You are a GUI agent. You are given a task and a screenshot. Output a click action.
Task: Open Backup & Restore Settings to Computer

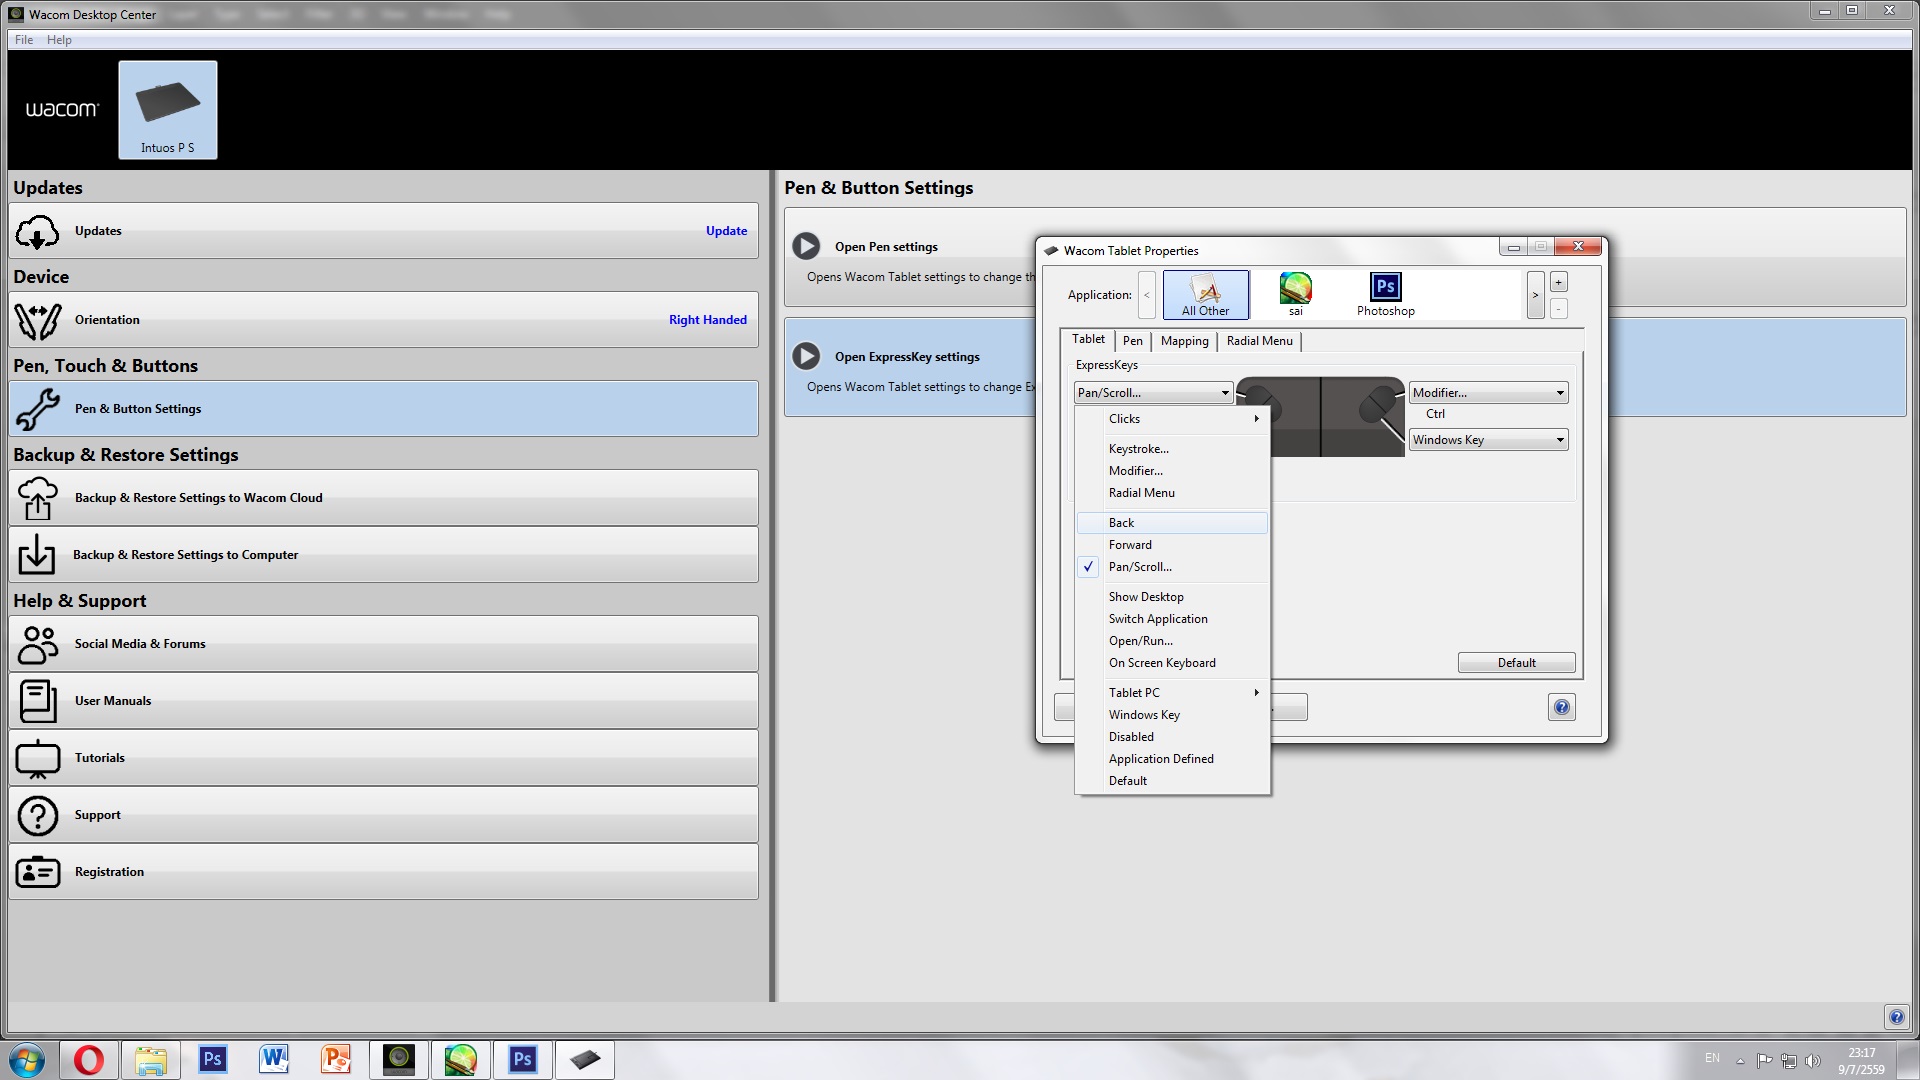[x=383, y=555]
